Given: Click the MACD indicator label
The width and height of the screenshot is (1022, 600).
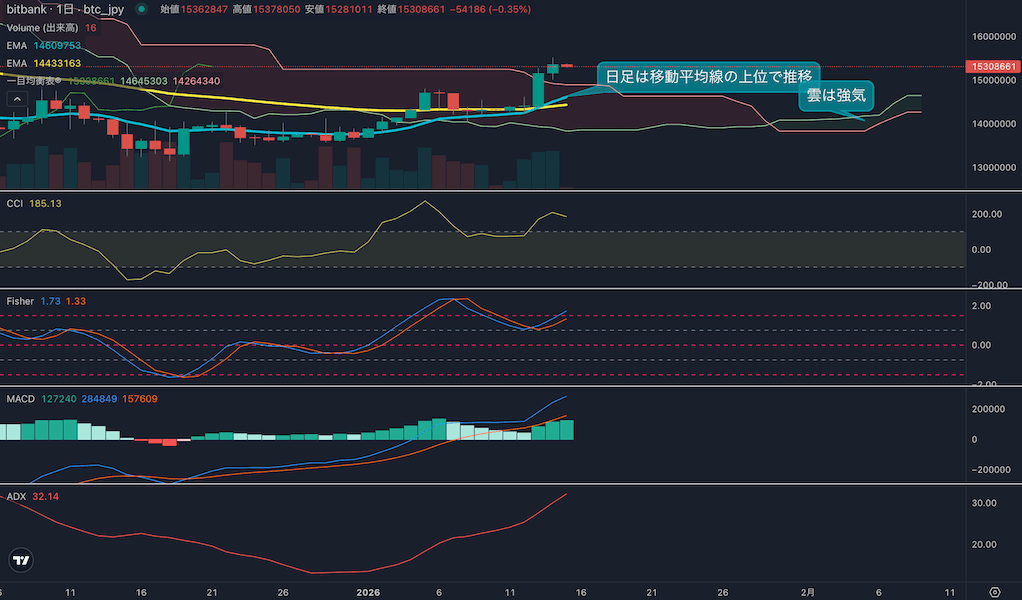Looking at the screenshot, I should (x=20, y=399).
